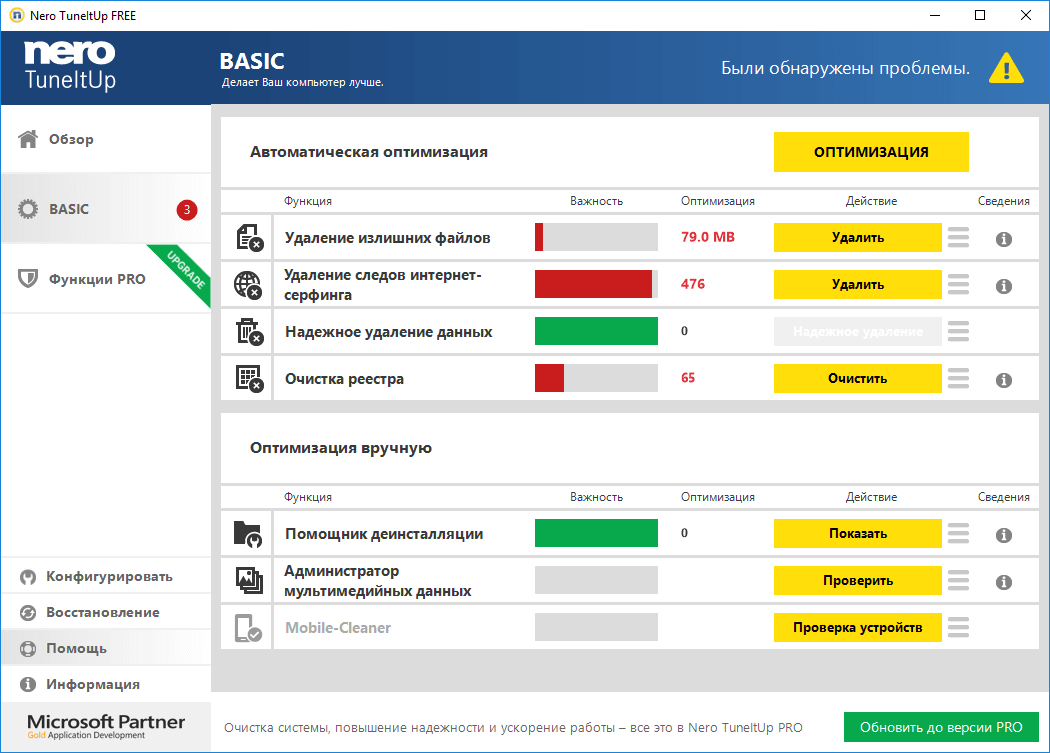
Task: Click the Конфигурировать icon in sidebar
Action: click(27, 577)
